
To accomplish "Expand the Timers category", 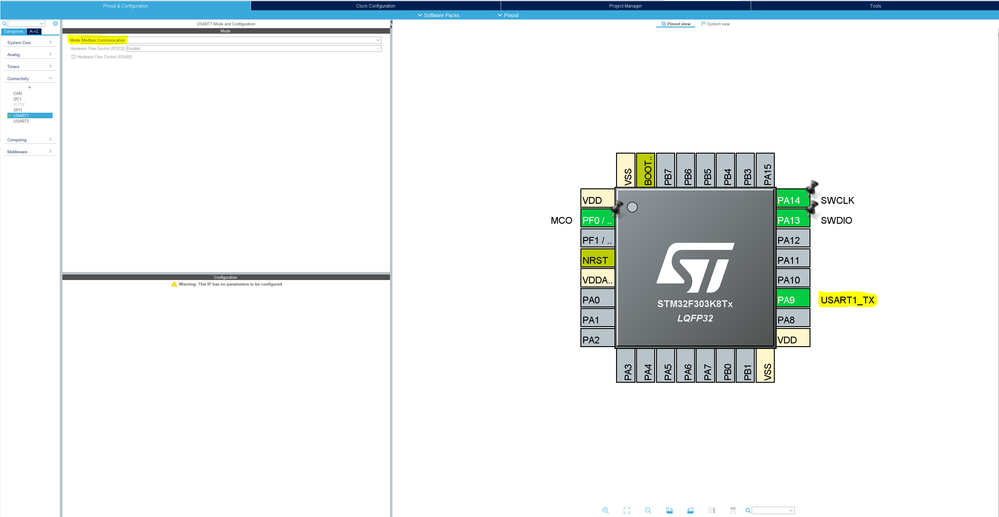I will (29, 67).
